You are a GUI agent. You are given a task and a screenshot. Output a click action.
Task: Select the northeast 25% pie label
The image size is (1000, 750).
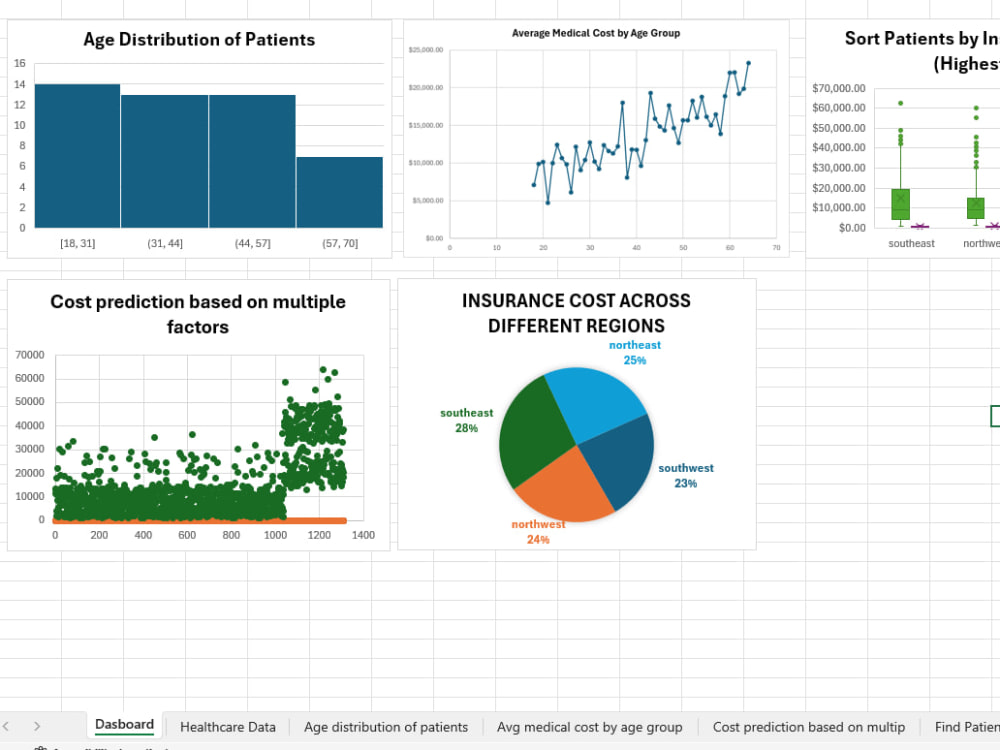pyautogui.click(x=635, y=352)
